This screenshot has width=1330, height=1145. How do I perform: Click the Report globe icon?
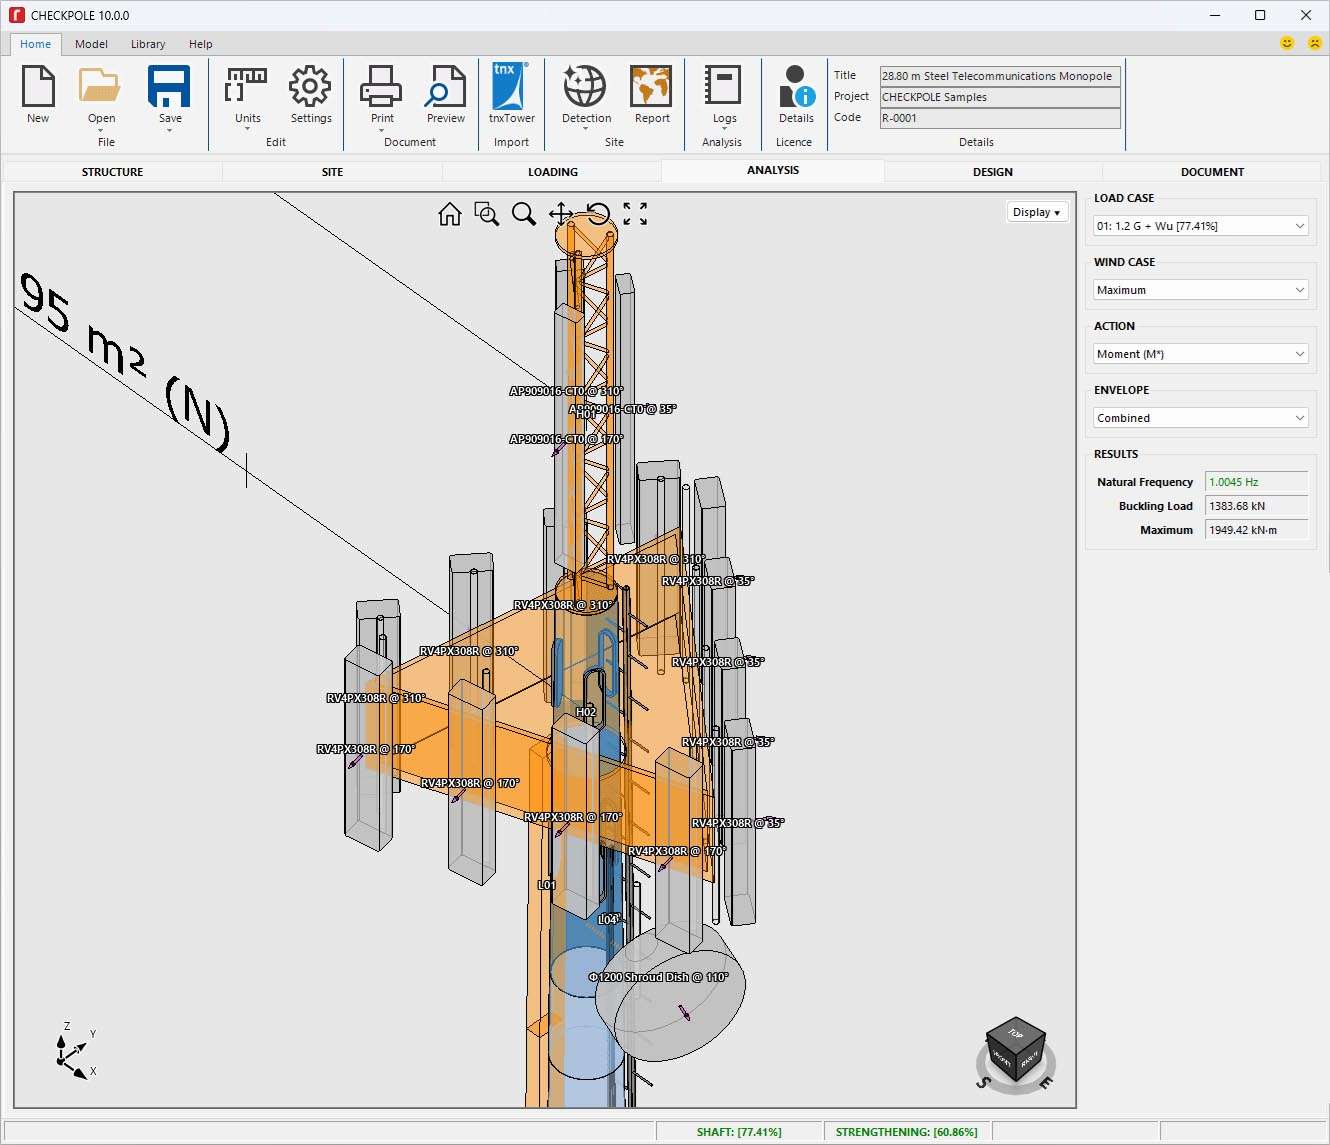651,87
